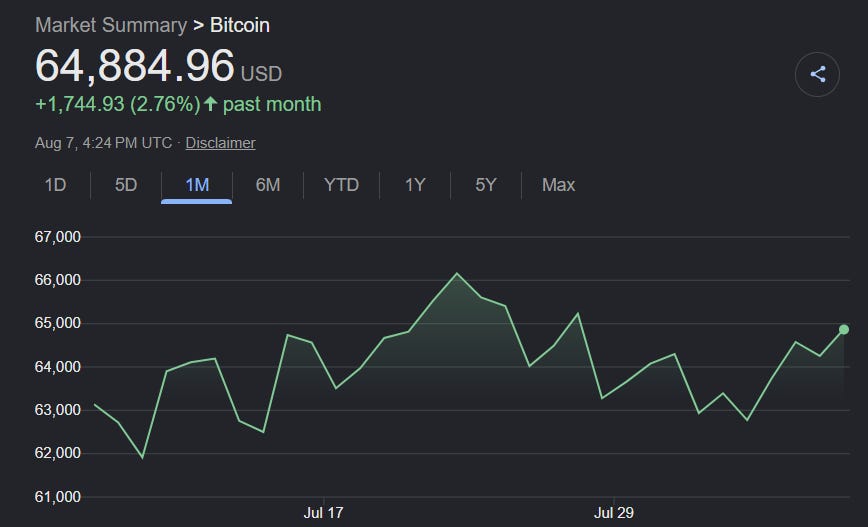Screen dimensions: 868x527
Task: Click the USD currency label
Action: (x=261, y=74)
